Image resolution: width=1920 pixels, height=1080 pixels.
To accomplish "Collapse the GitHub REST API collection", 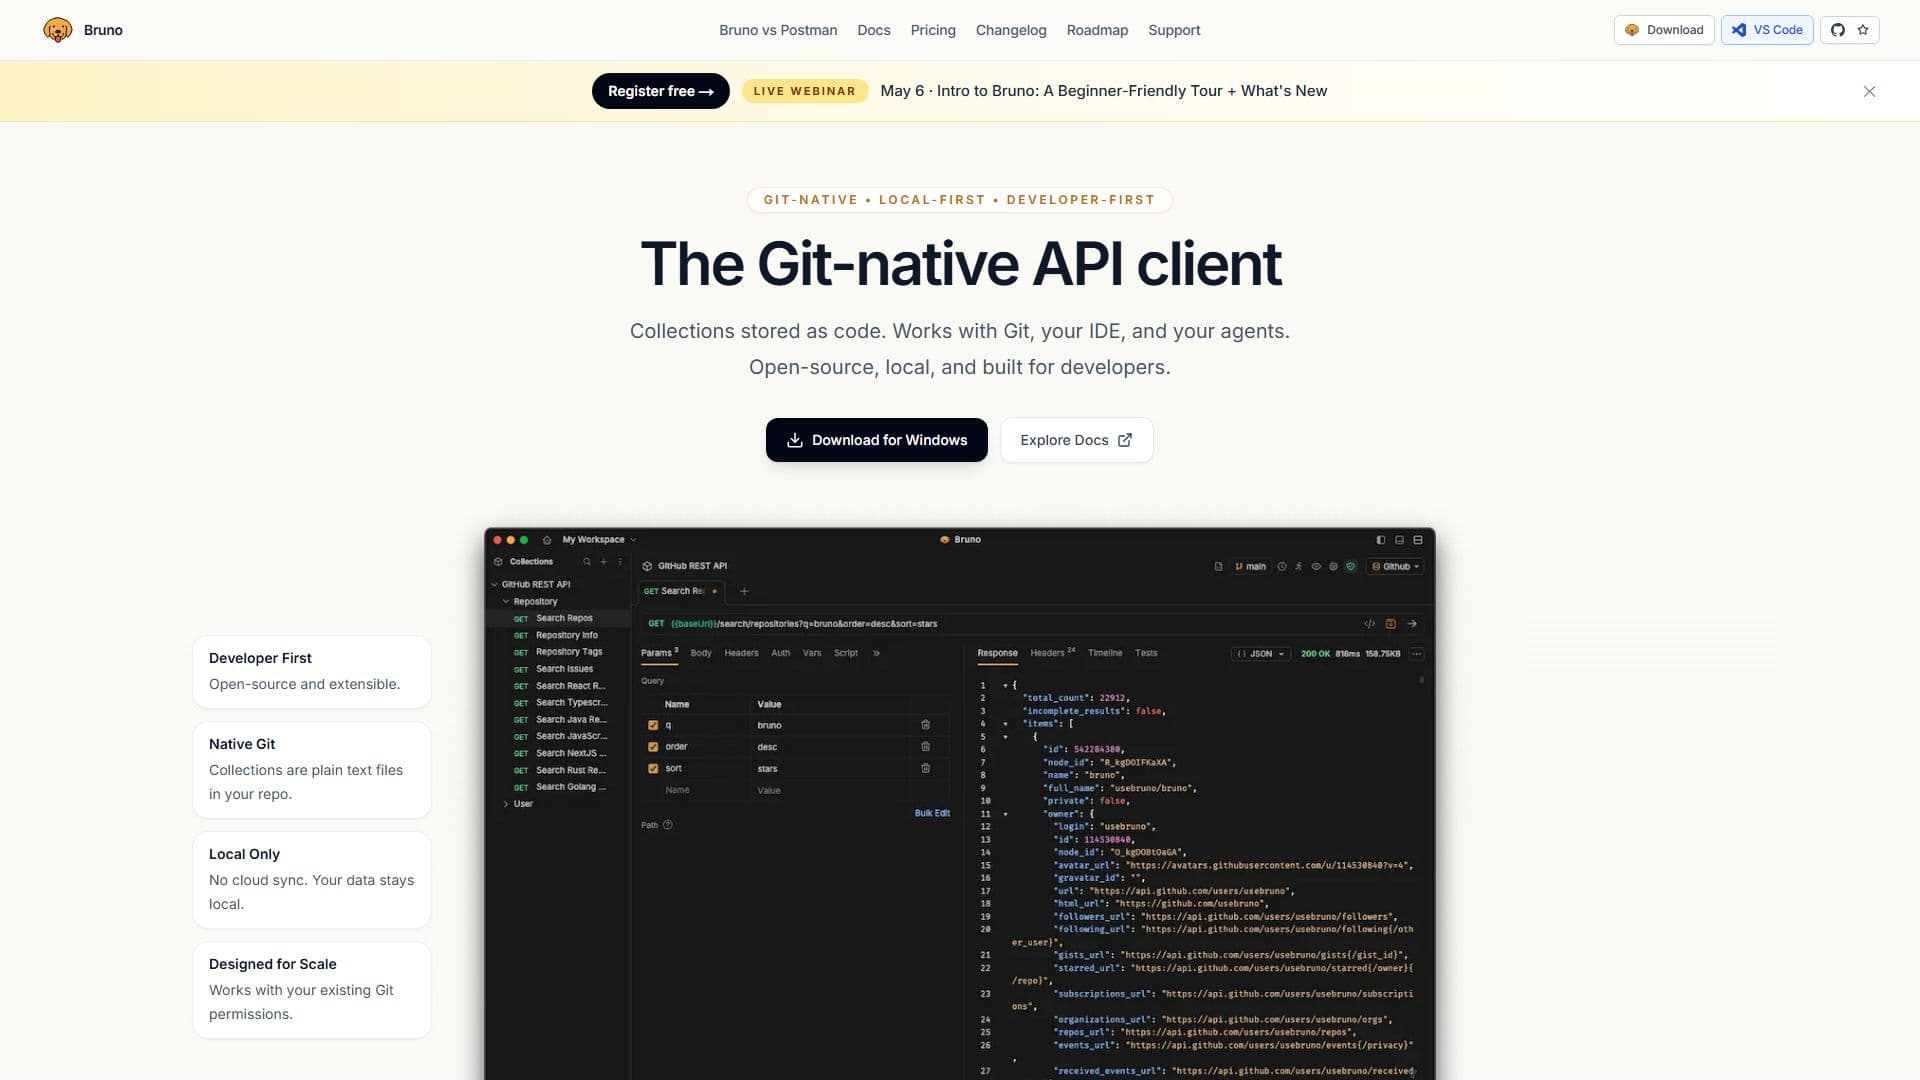I will (x=494, y=585).
